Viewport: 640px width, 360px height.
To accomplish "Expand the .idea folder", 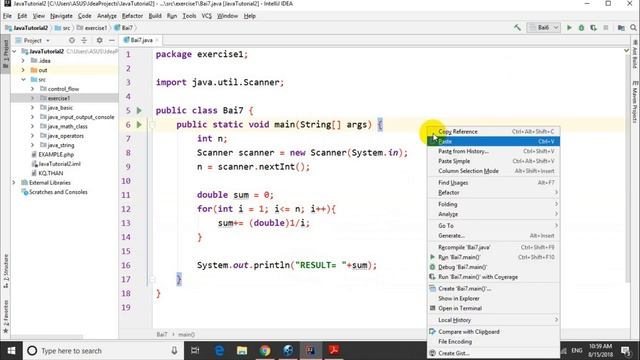I will [x=23, y=61].
